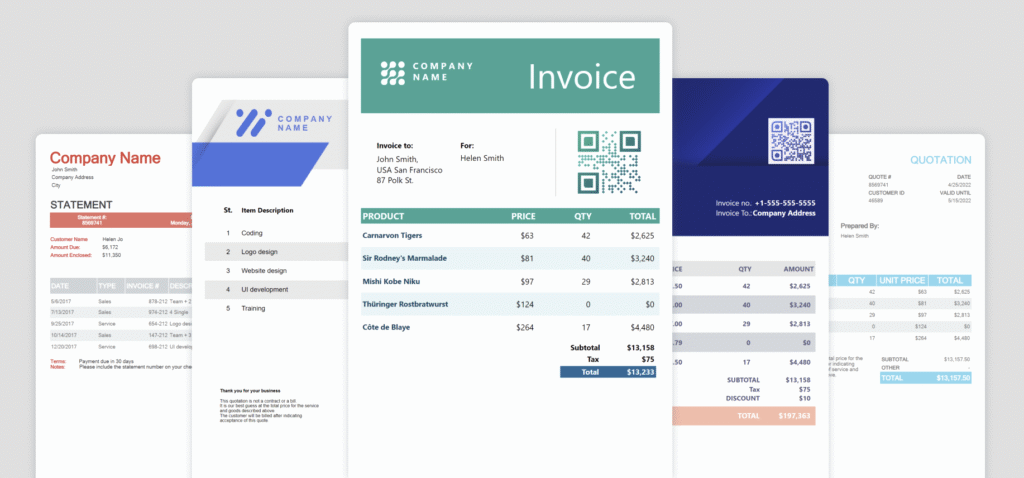Image resolution: width=1024 pixels, height=478 pixels.
Task: Select the large "Invoice" title text
Action: (581, 76)
